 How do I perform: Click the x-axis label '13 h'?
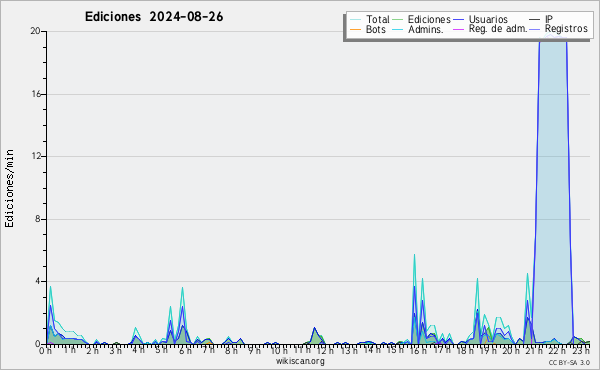348,350
